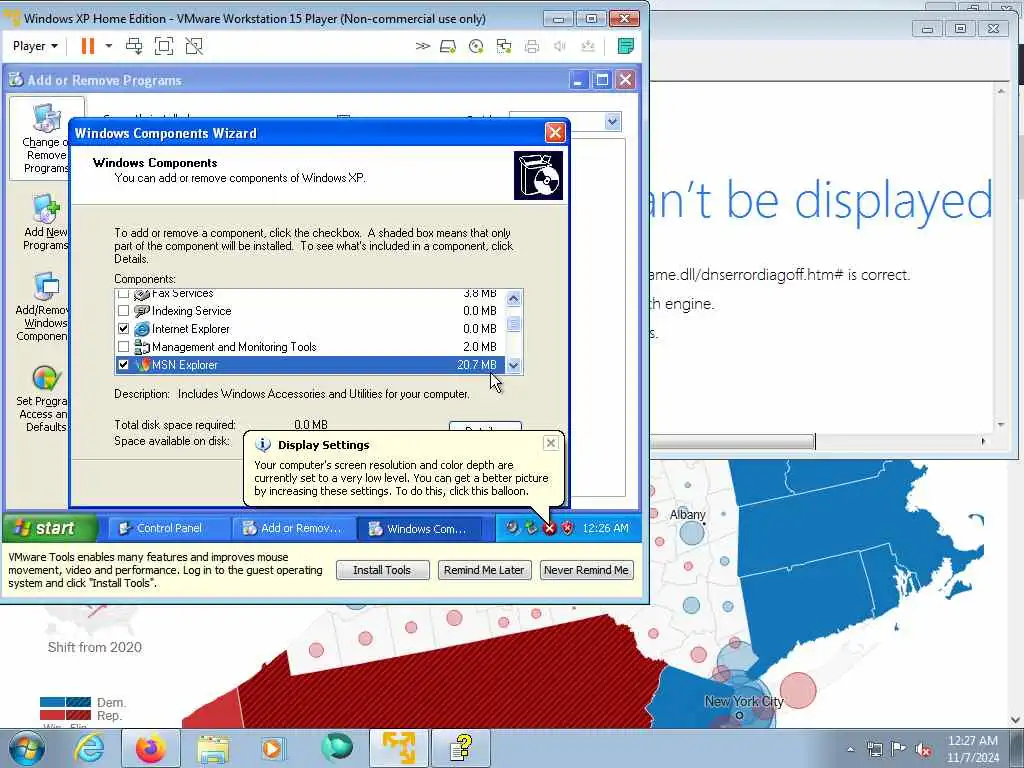This screenshot has width=1024, height=768.
Task: Click the network tray icon in Windows 7
Action: click(x=874, y=749)
